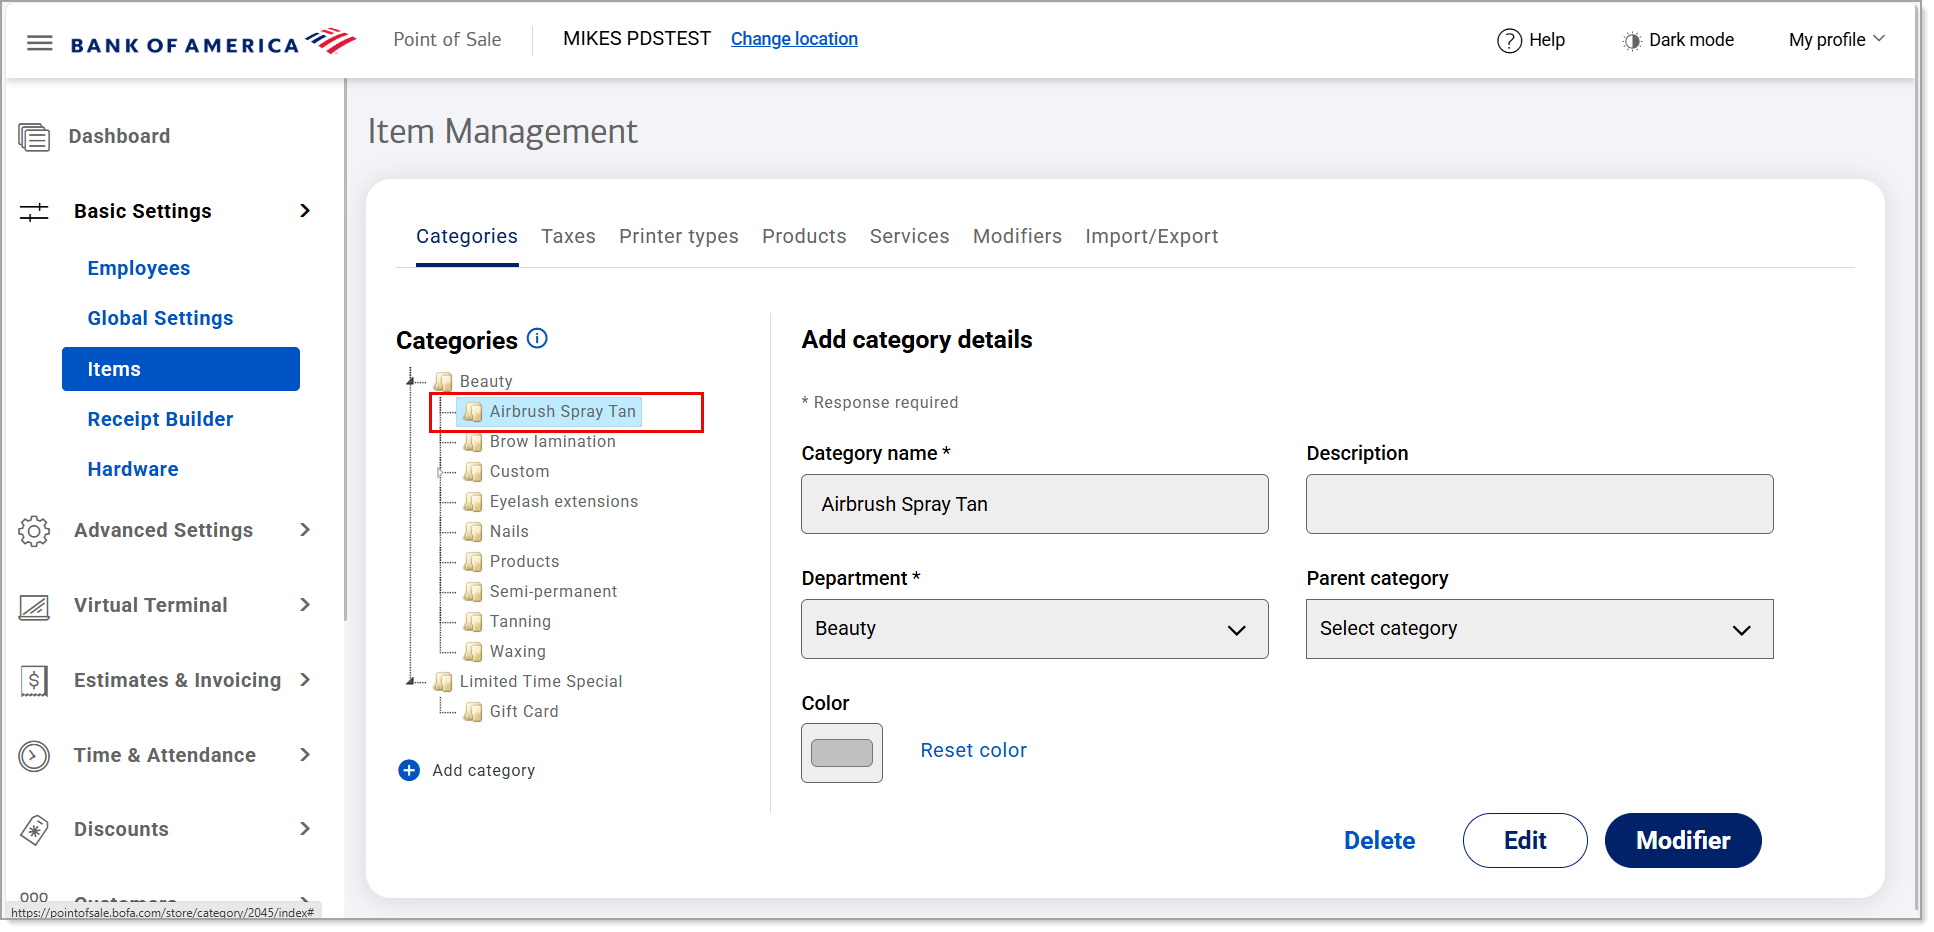The width and height of the screenshot is (1934, 932).
Task: Expand the Virtual Terminal chevron
Action: coord(305,605)
